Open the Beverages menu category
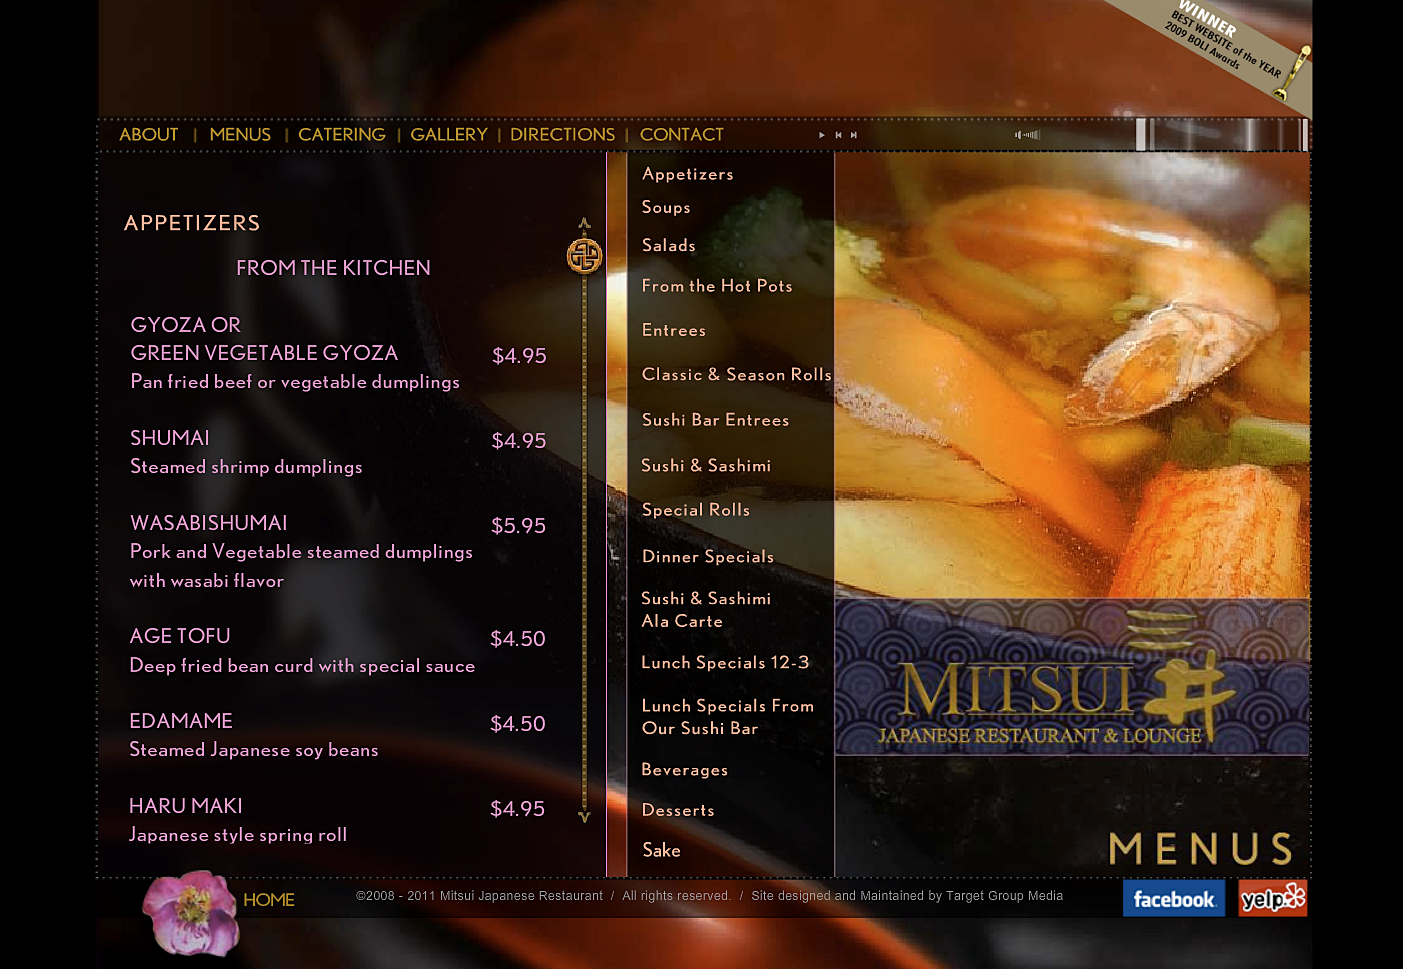The width and height of the screenshot is (1403, 969). (x=685, y=770)
